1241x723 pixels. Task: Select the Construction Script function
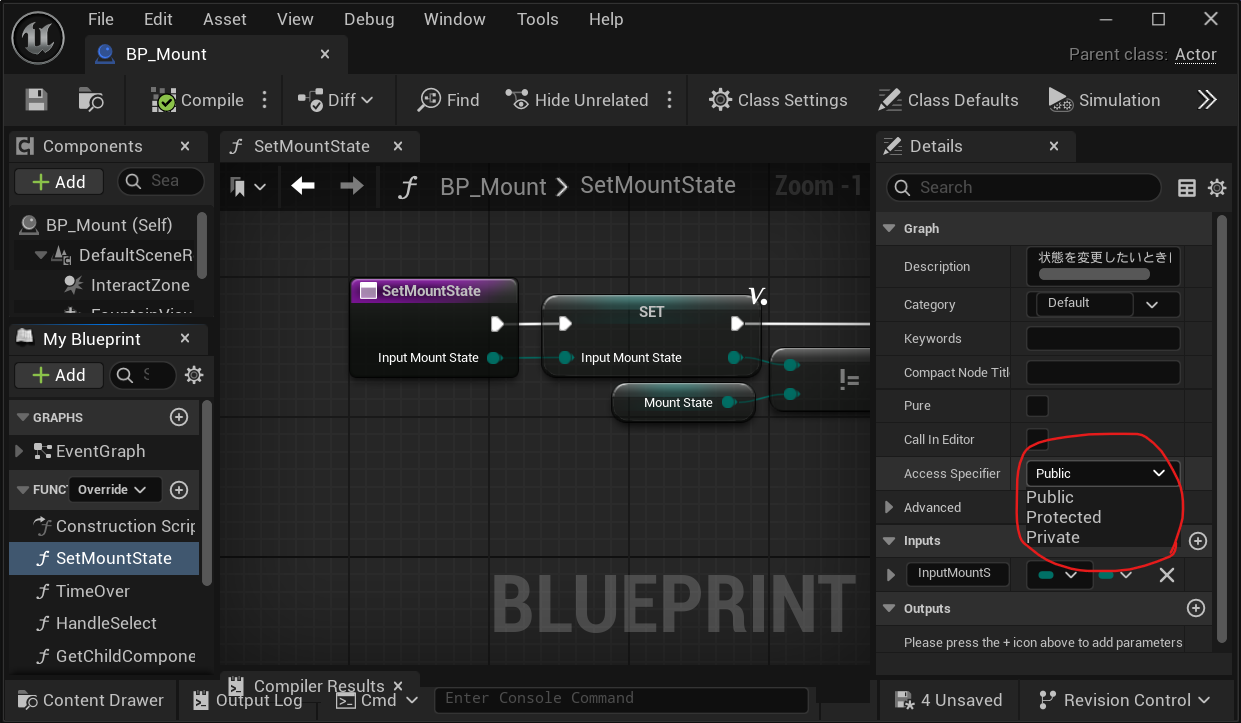(x=114, y=526)
